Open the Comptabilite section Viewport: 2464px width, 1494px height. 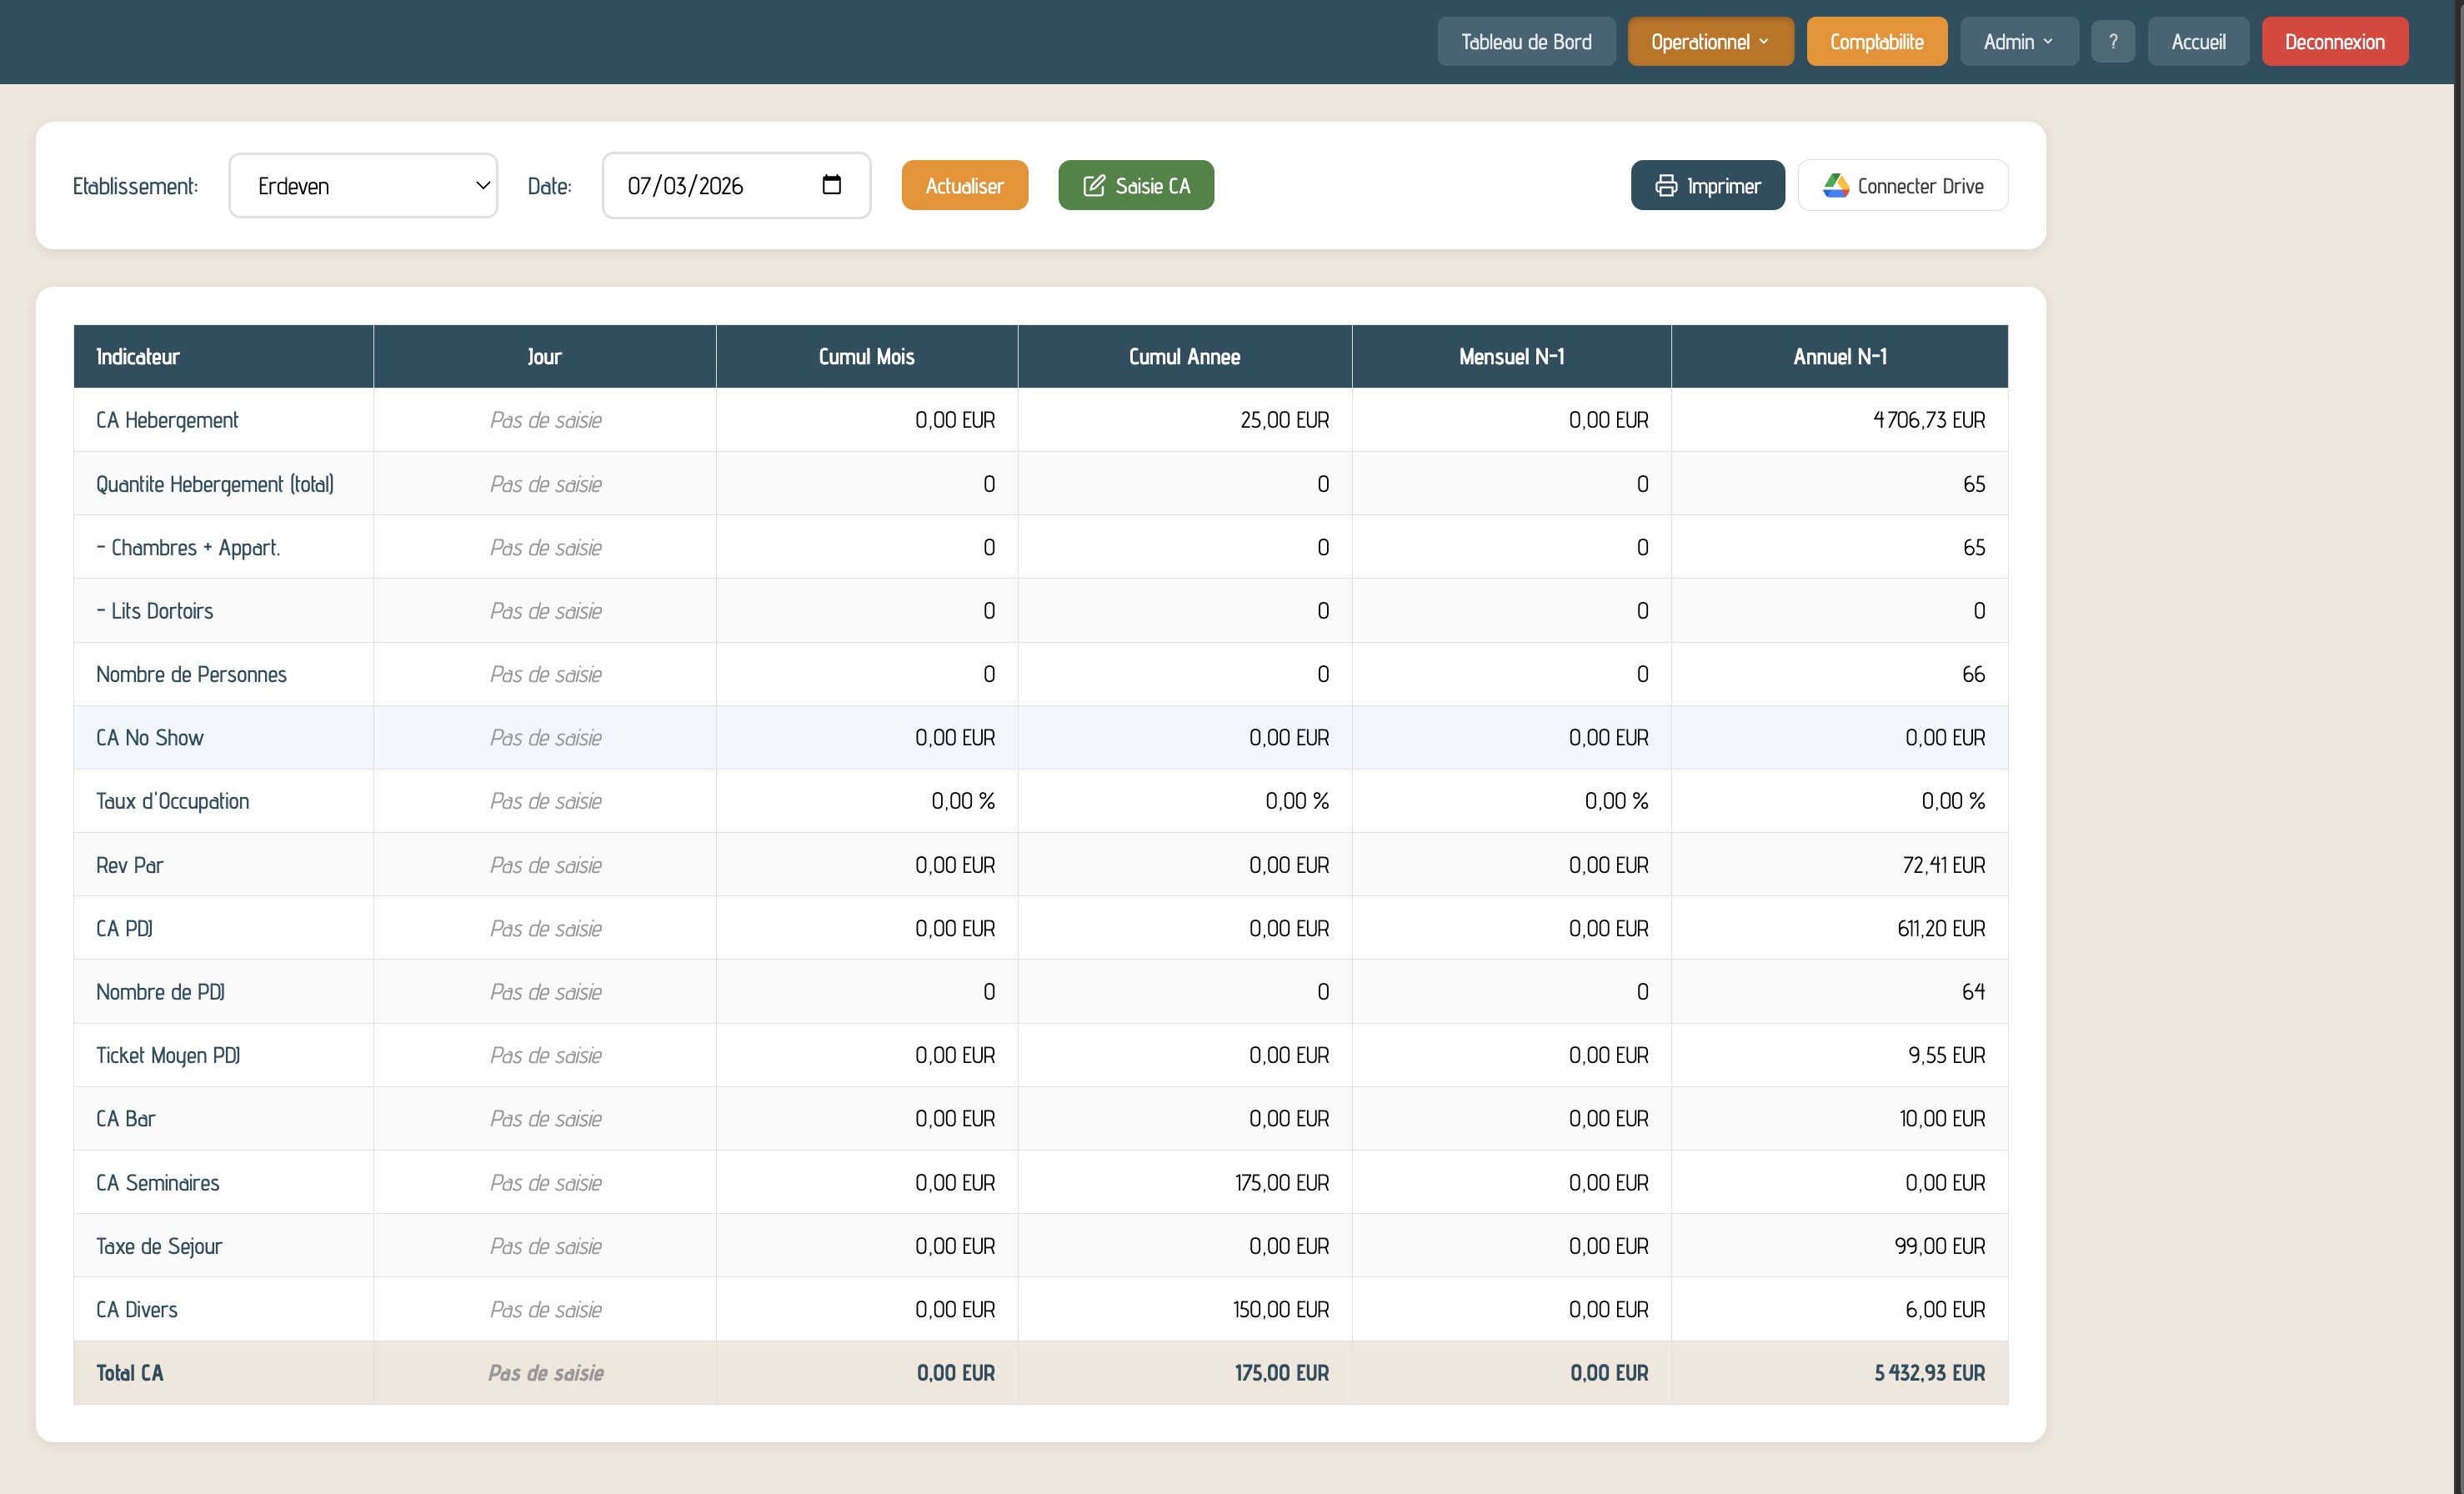tap(1876, 42)
